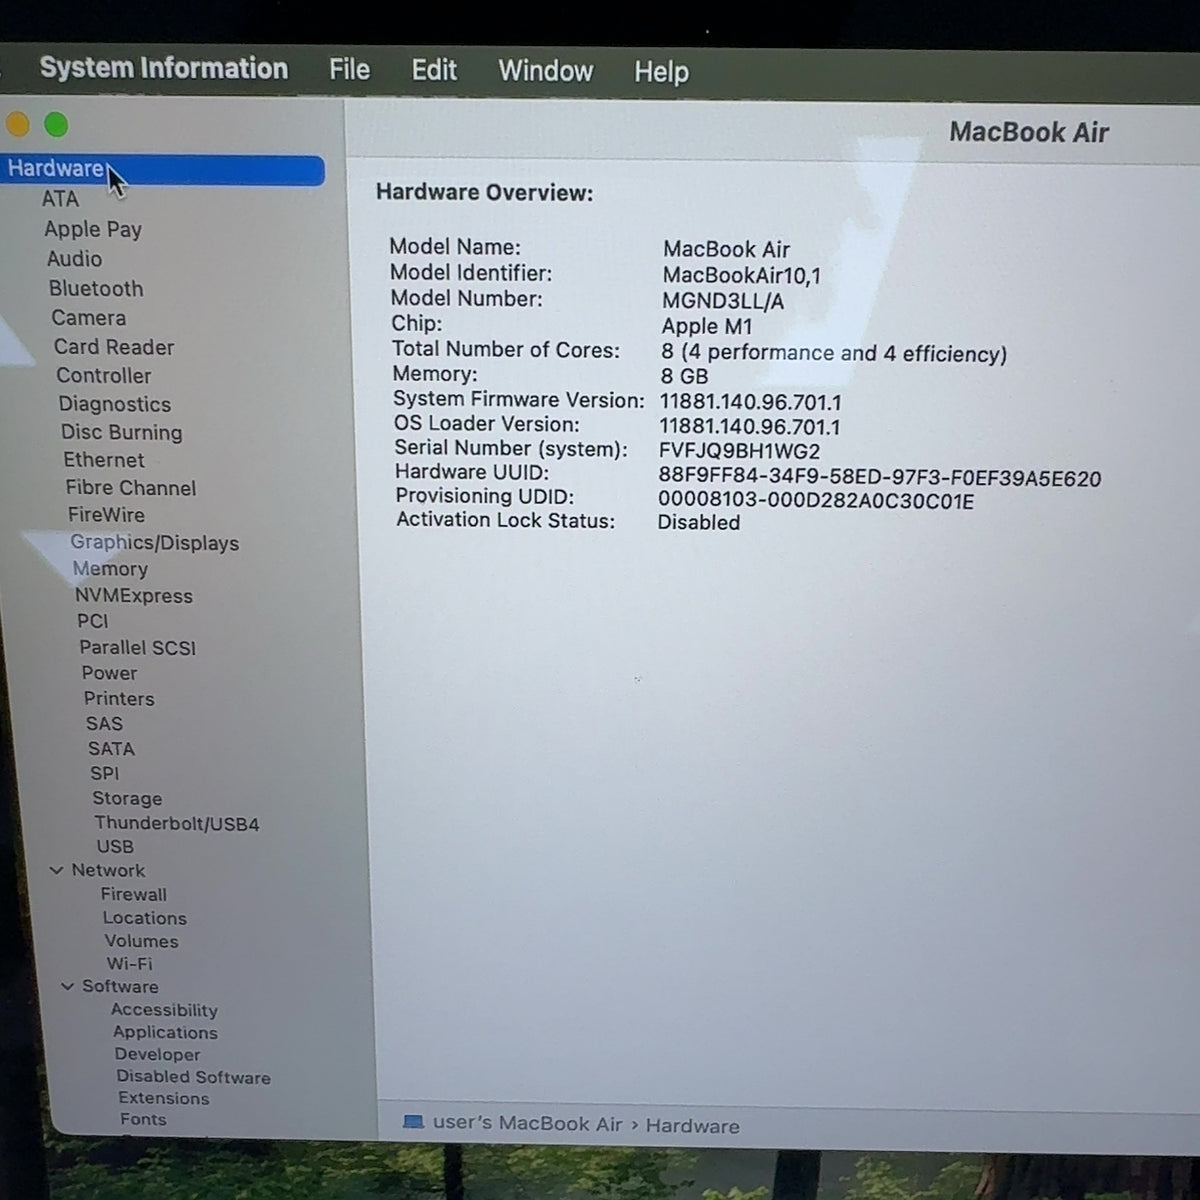Click the serial number FVFJQ9BH1WG2
This screenshot has height=1200, width=1200.
coord(740,452)
